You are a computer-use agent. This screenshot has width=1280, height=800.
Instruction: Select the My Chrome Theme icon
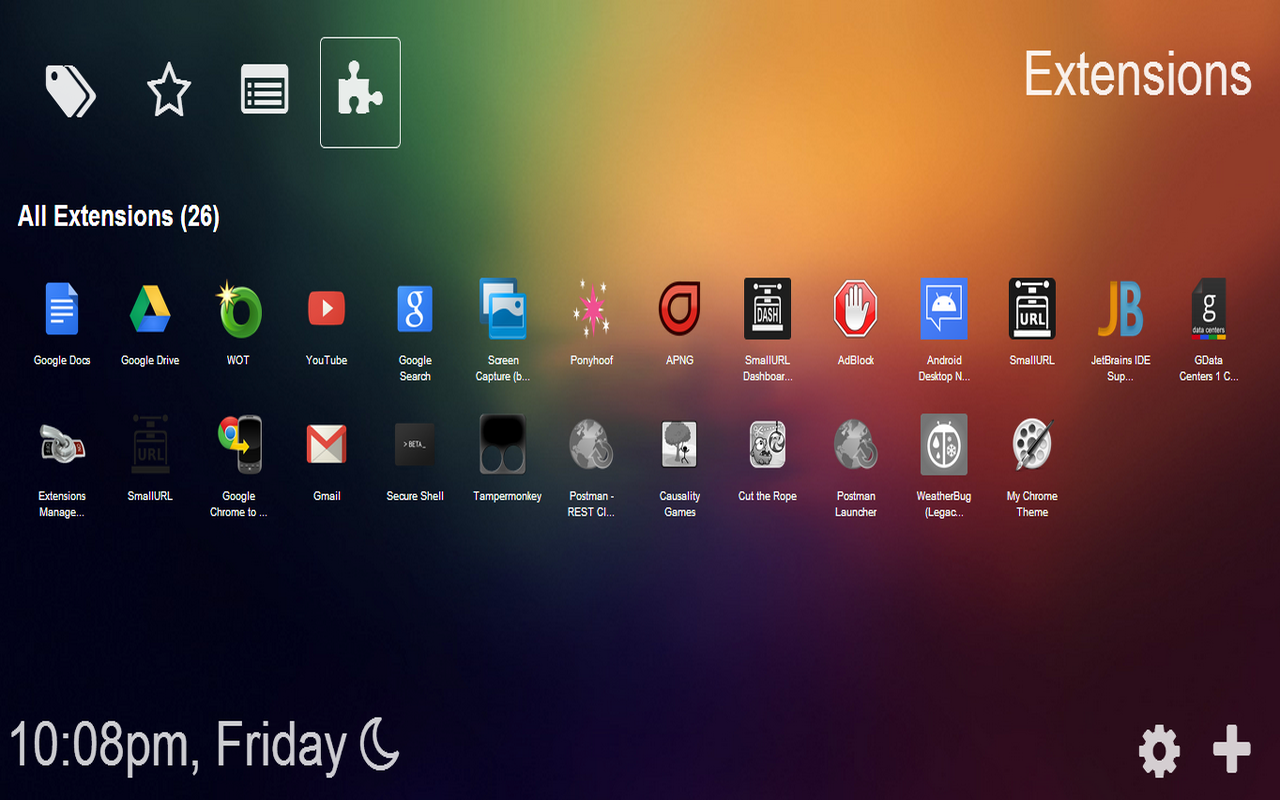[1032, 444]
